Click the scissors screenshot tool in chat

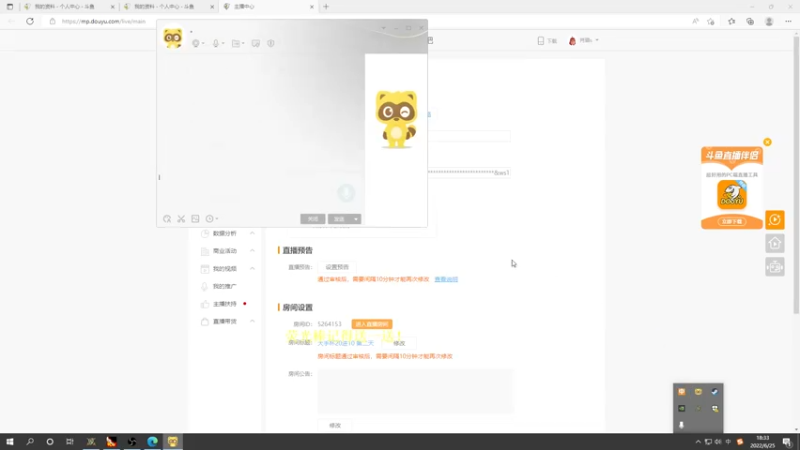[x=181, y=219]
